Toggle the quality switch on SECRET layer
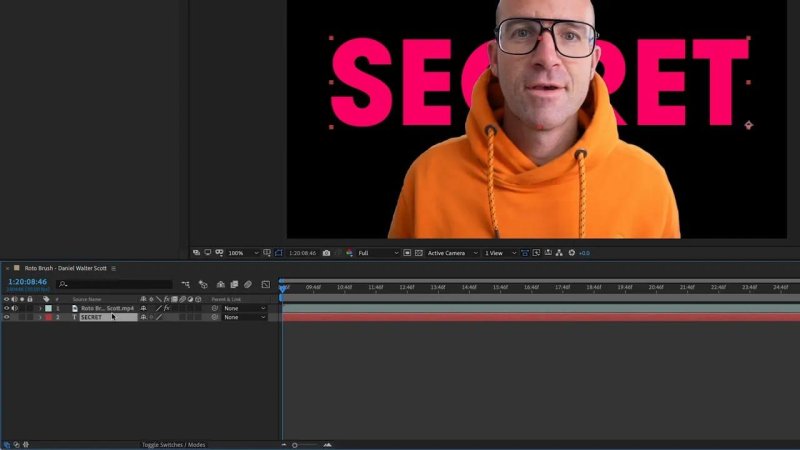Viewport: 800px width, 450px height. click(x=159, y=317)
